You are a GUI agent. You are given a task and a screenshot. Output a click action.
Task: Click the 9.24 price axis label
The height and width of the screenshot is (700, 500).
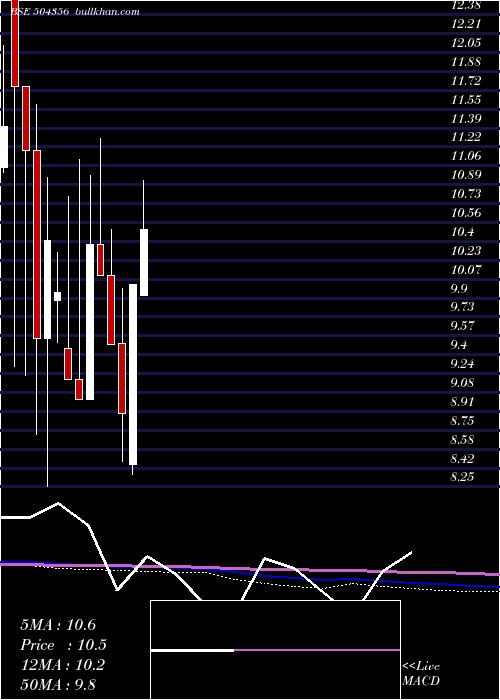pos(462,364)
